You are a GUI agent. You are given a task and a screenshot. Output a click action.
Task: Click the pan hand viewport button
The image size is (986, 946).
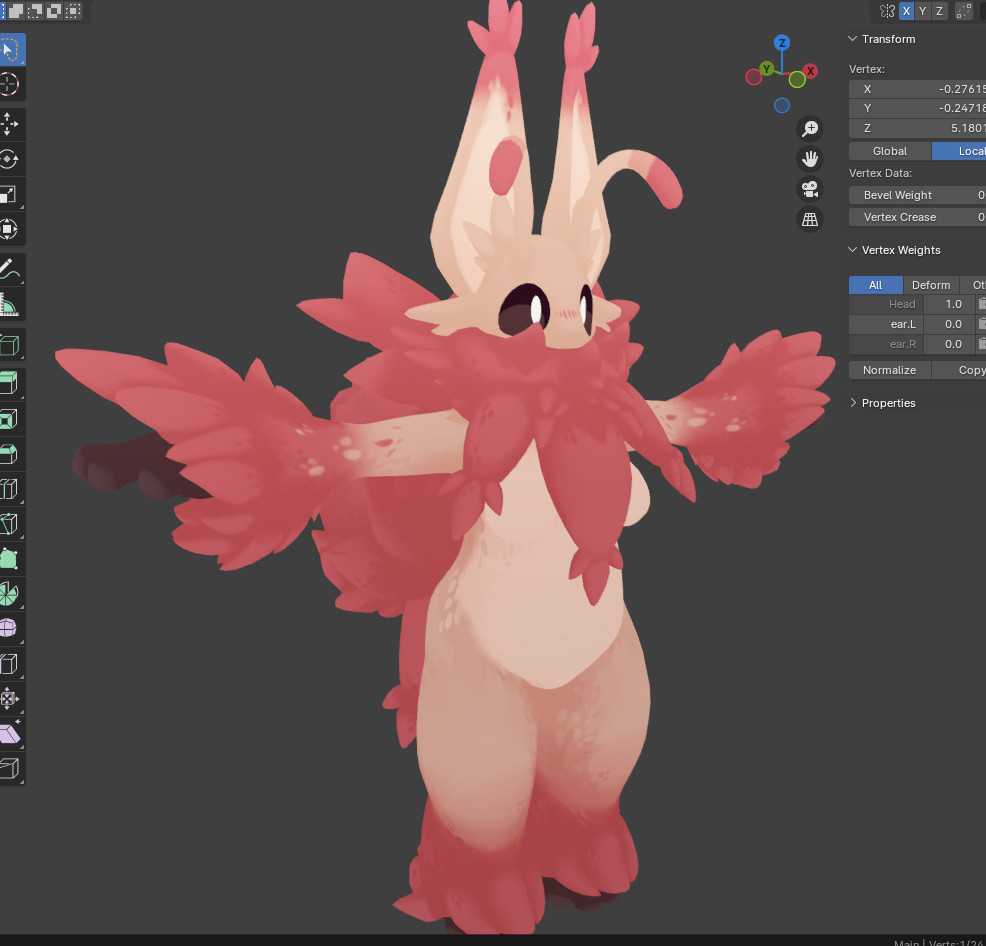point(810,159)
